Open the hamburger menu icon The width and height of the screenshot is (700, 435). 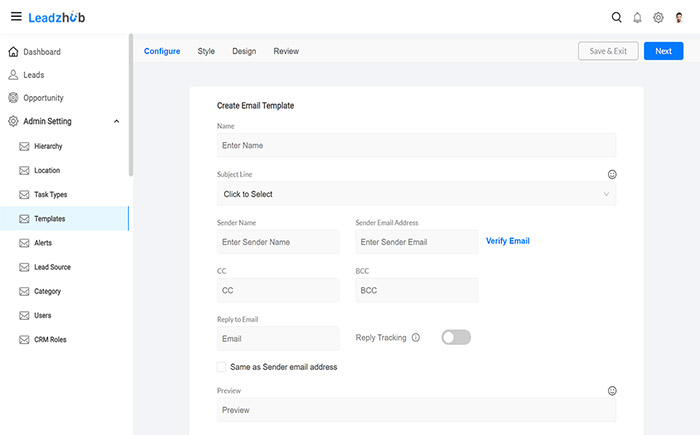click(x=15, y=17)
